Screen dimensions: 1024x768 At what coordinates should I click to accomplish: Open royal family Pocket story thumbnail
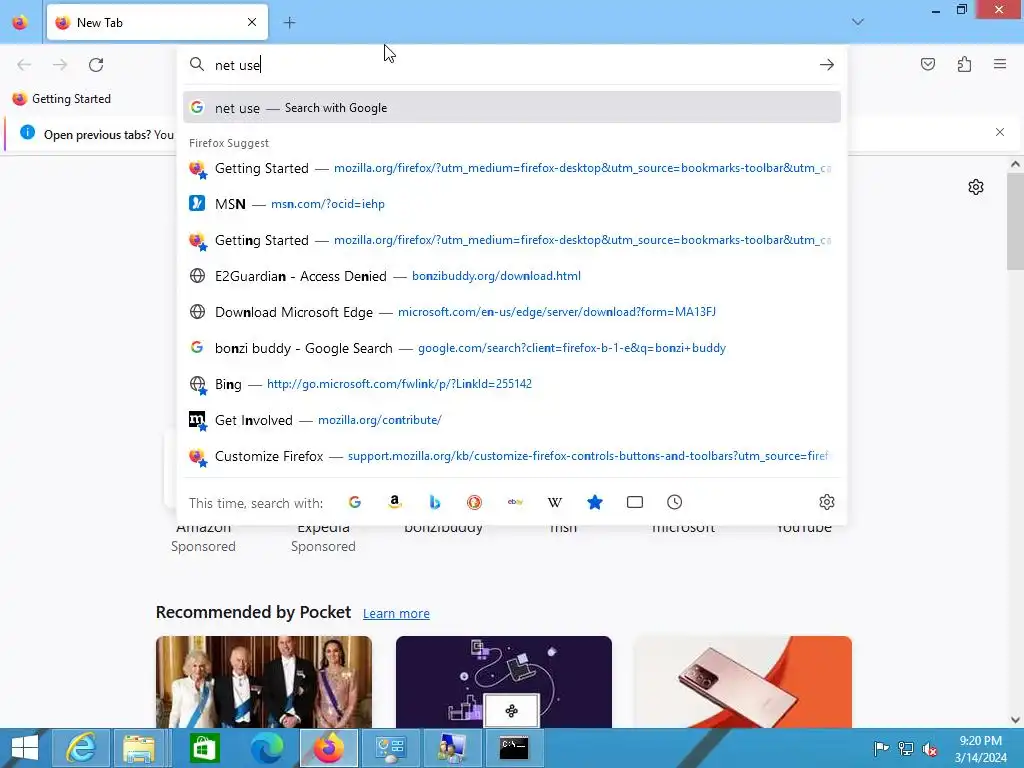pos(264,682)
